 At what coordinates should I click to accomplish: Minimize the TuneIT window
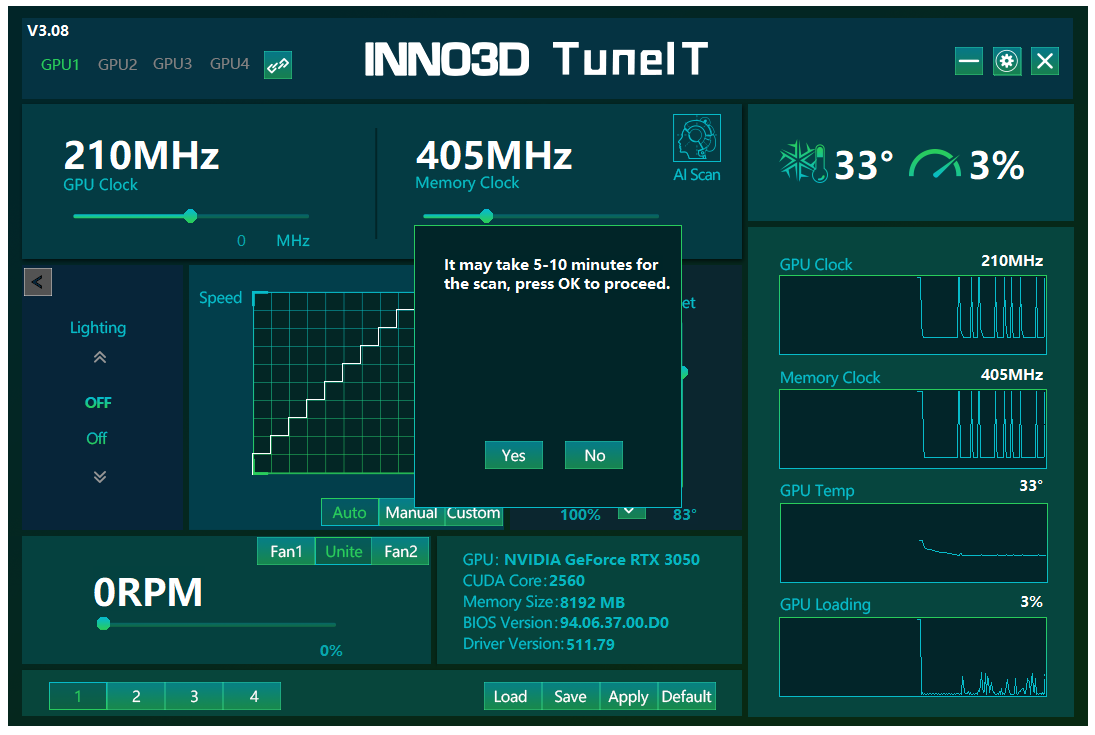click(969, 61)
